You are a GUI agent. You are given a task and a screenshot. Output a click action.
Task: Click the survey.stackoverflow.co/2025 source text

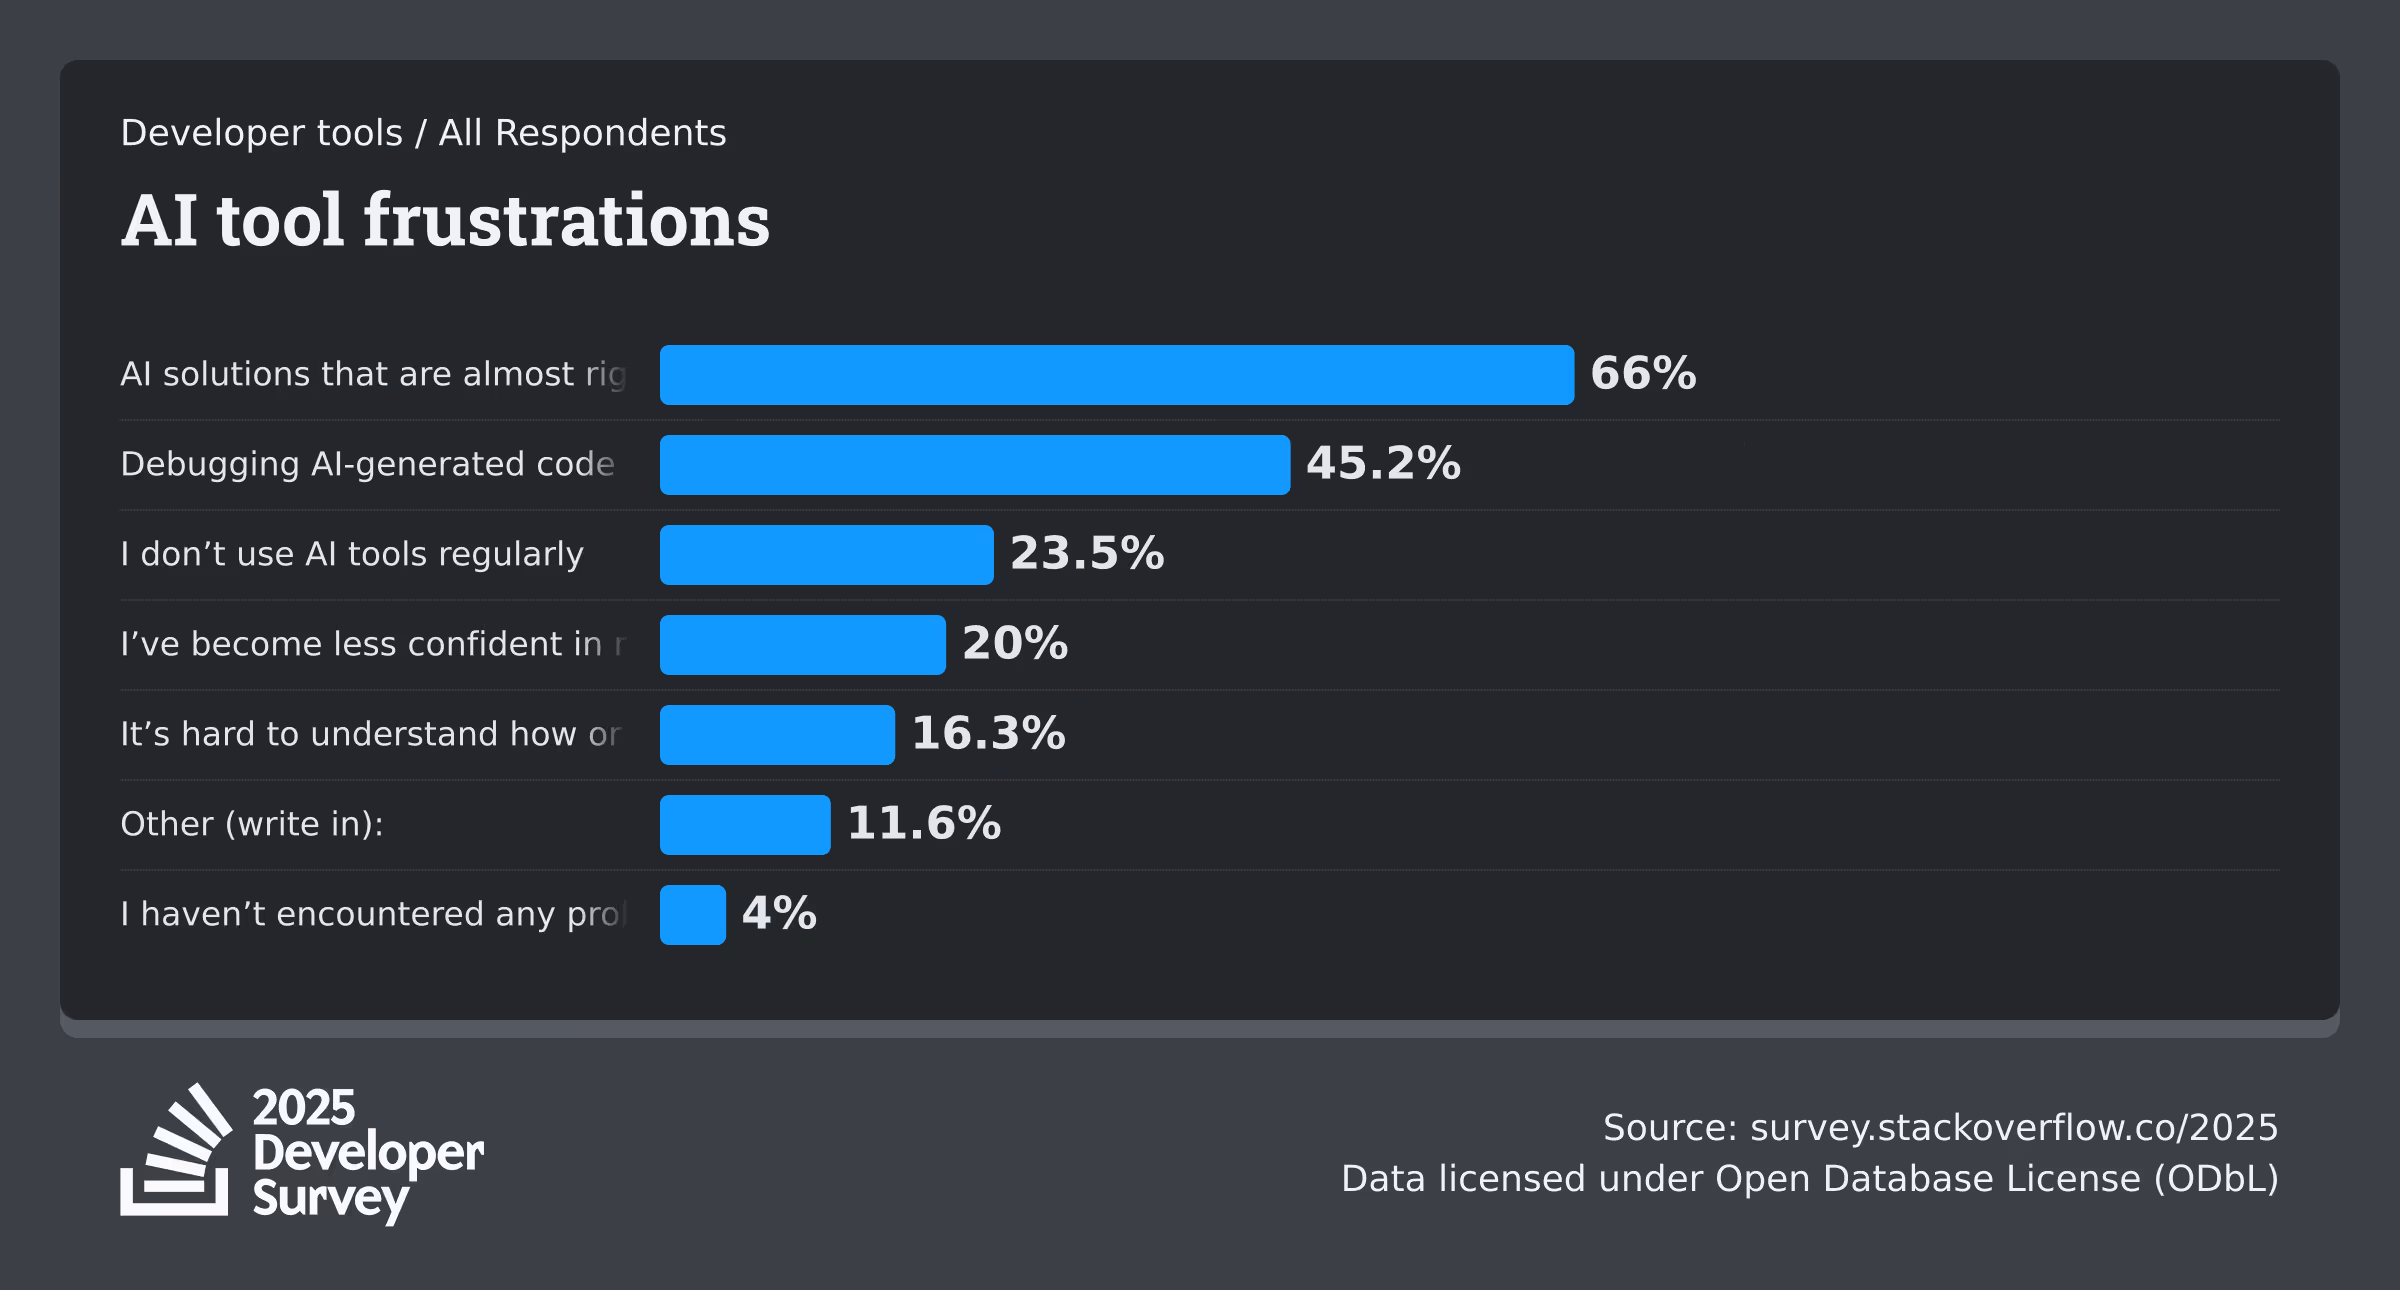point(2014,1129)
